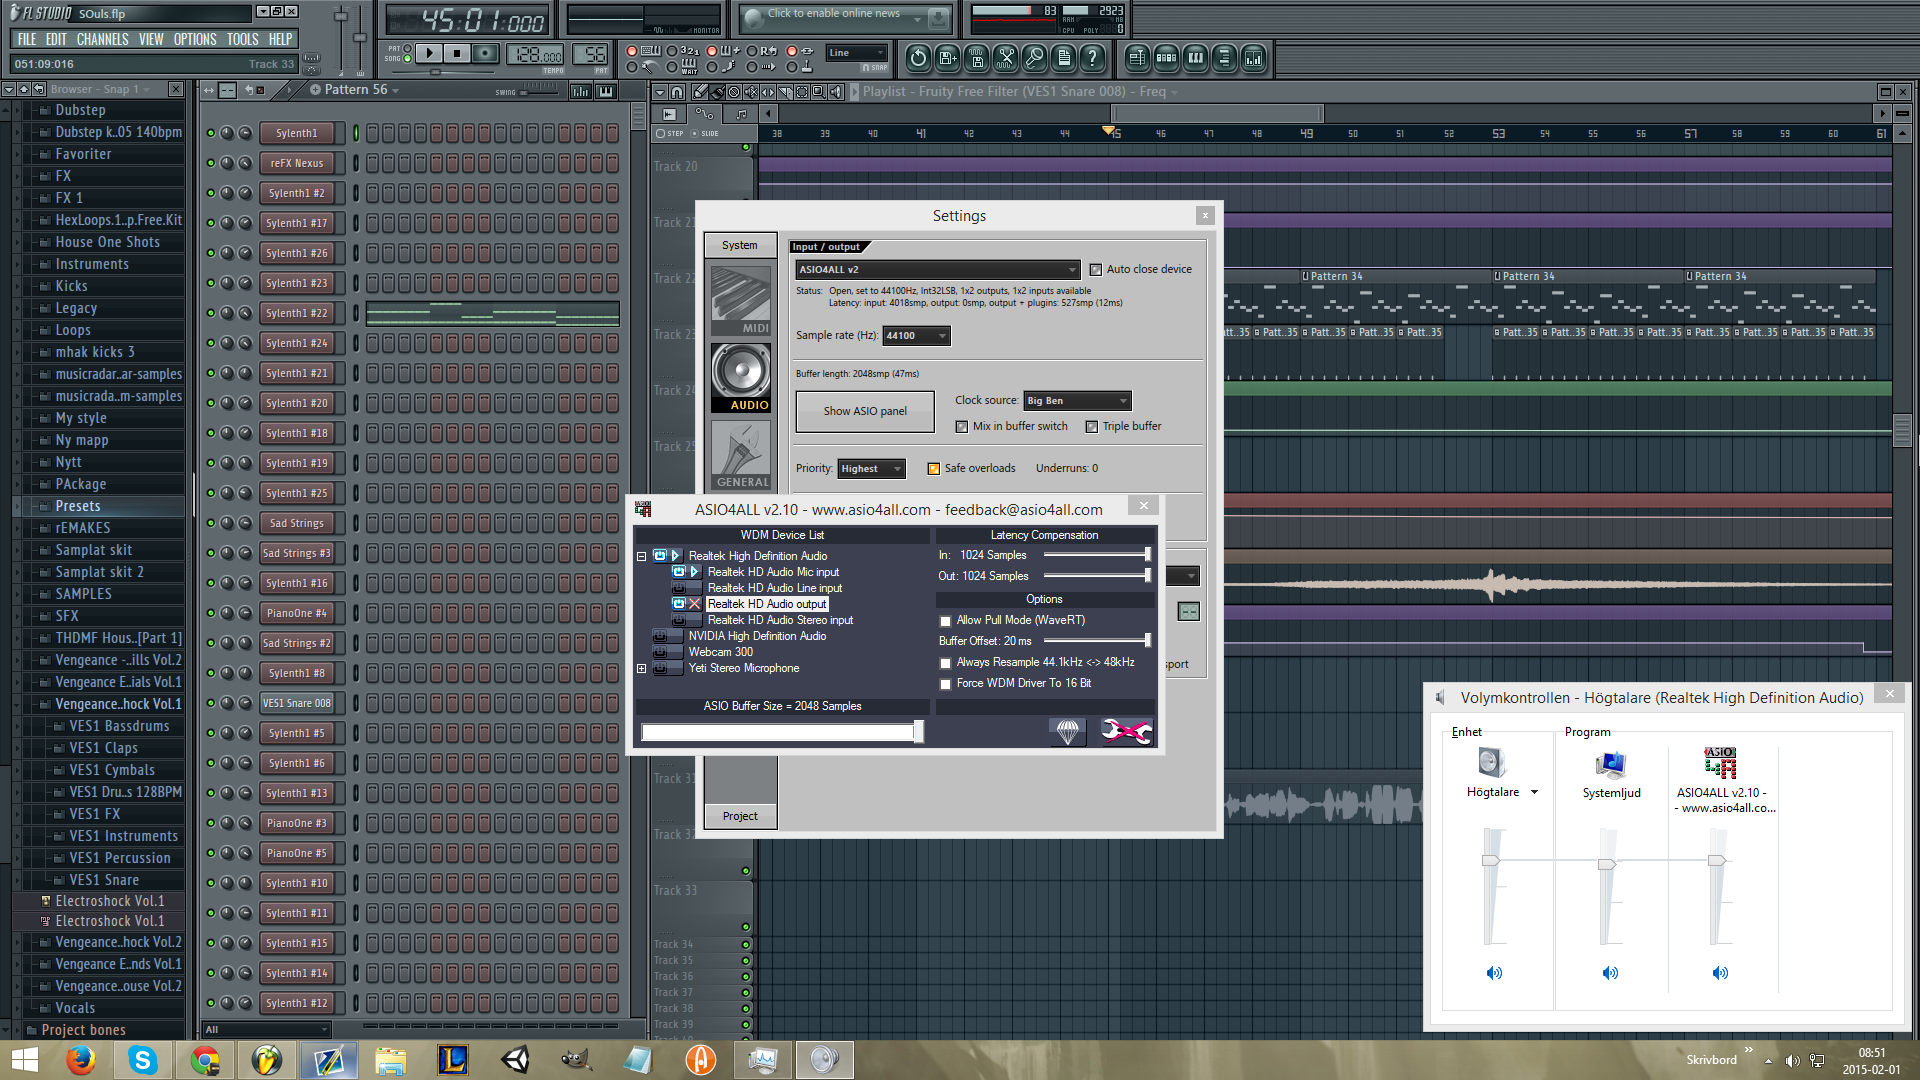The height and width of the screenshot is (1080, 1920).
Task: Click the Undo history toolbar icon
Action: [918, 58]
